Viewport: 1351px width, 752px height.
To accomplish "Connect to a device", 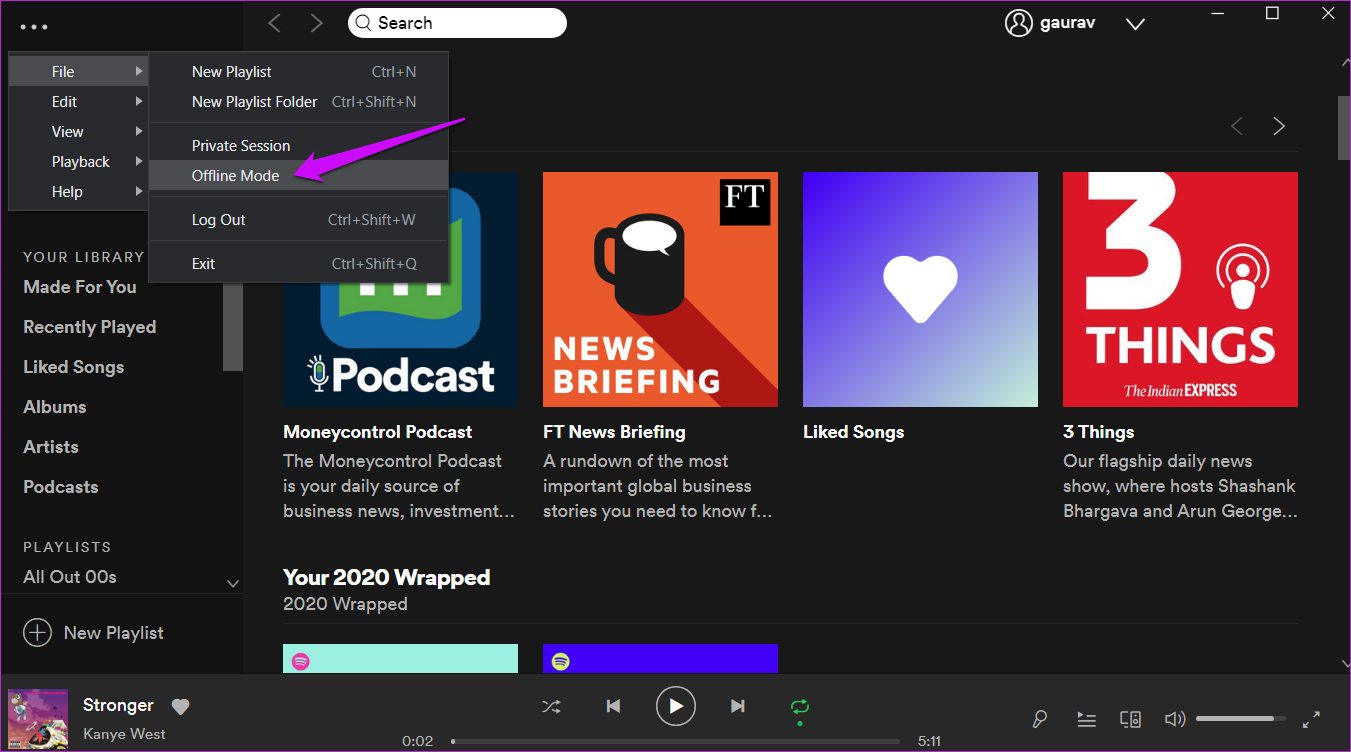I will click(1130, 719).
